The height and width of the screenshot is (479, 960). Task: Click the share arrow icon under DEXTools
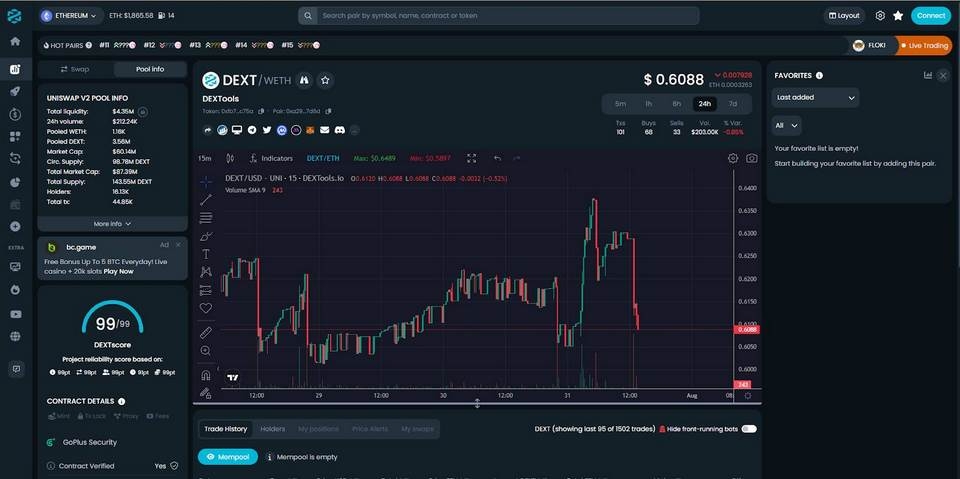click(x=208, y=130)
